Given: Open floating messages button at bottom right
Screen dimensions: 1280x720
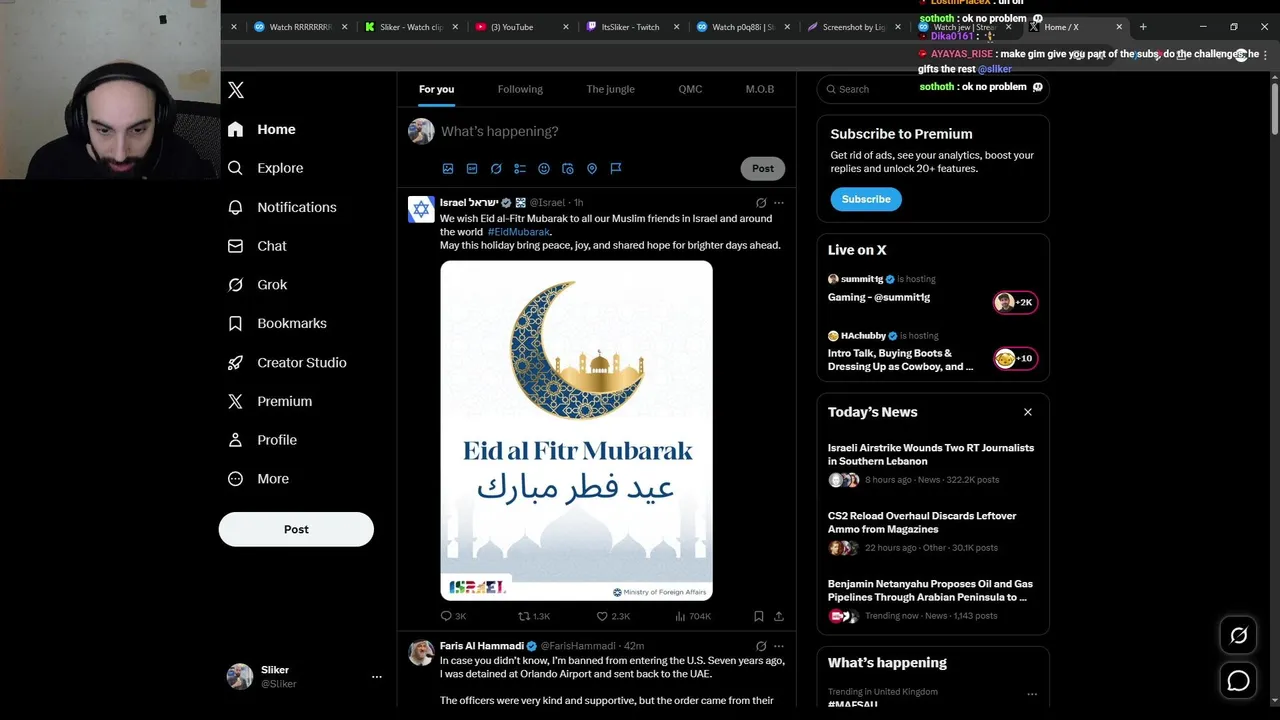Looking at the screenshot, I should coord(1238,681).
